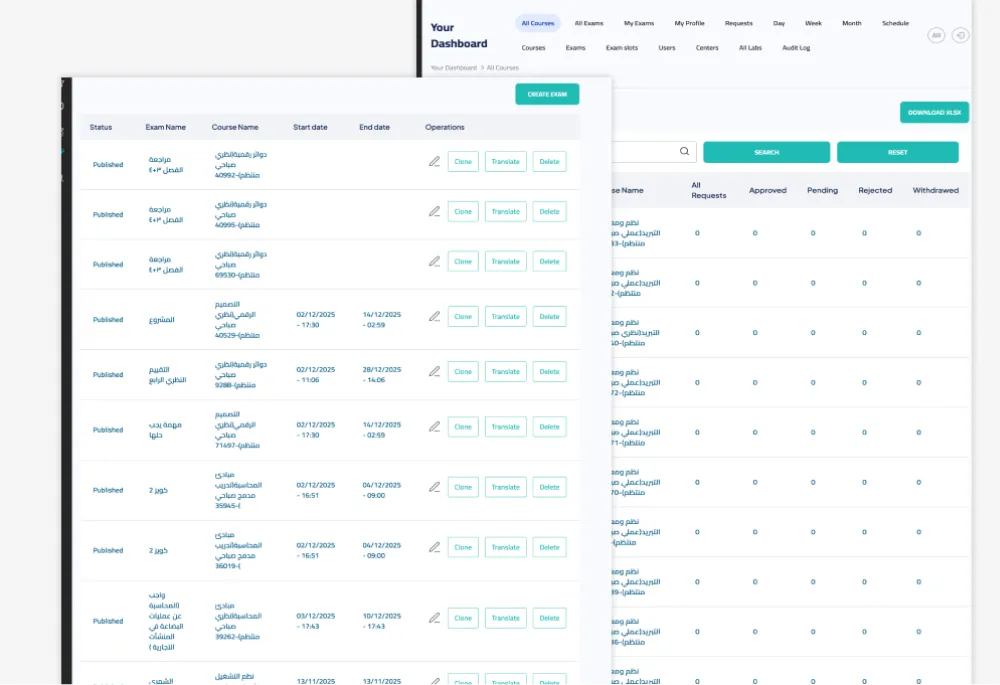Edit exam in course 71497 row
This screenshot has height=685, width=1000.
point(434,426)
